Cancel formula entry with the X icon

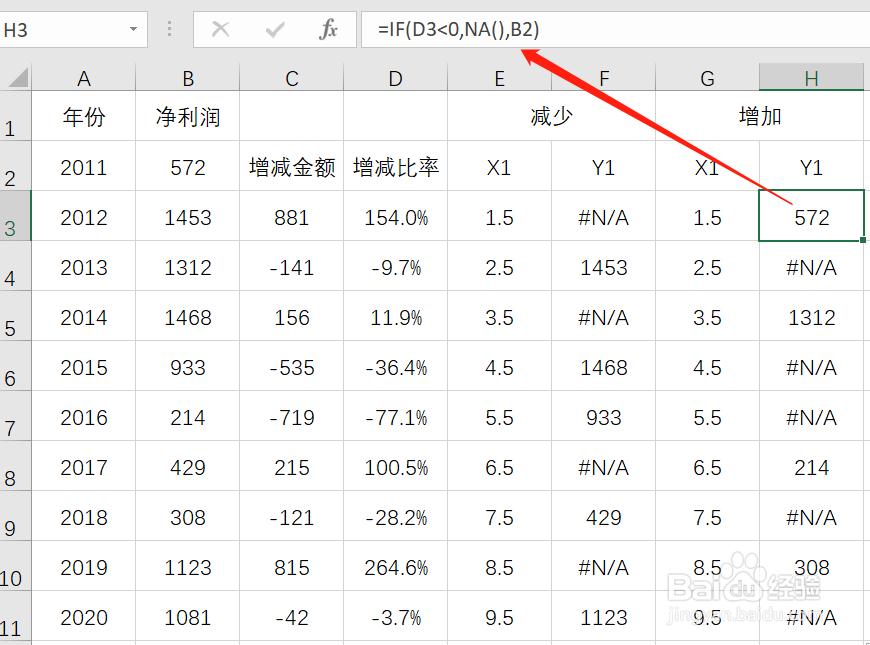pyautogui.click(x=220, y=29)
